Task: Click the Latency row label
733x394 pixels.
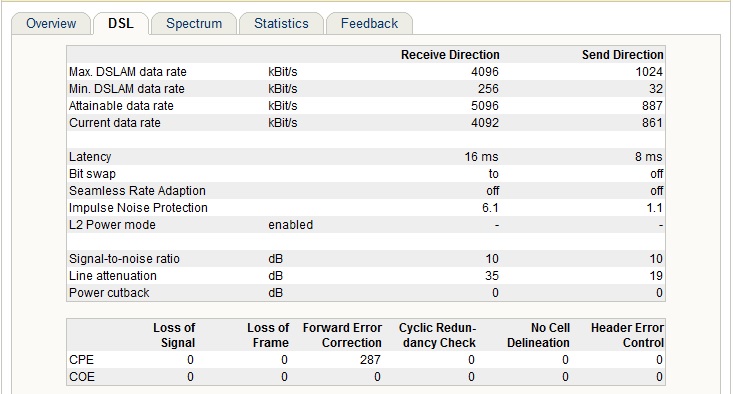Action: coord(90,157)
